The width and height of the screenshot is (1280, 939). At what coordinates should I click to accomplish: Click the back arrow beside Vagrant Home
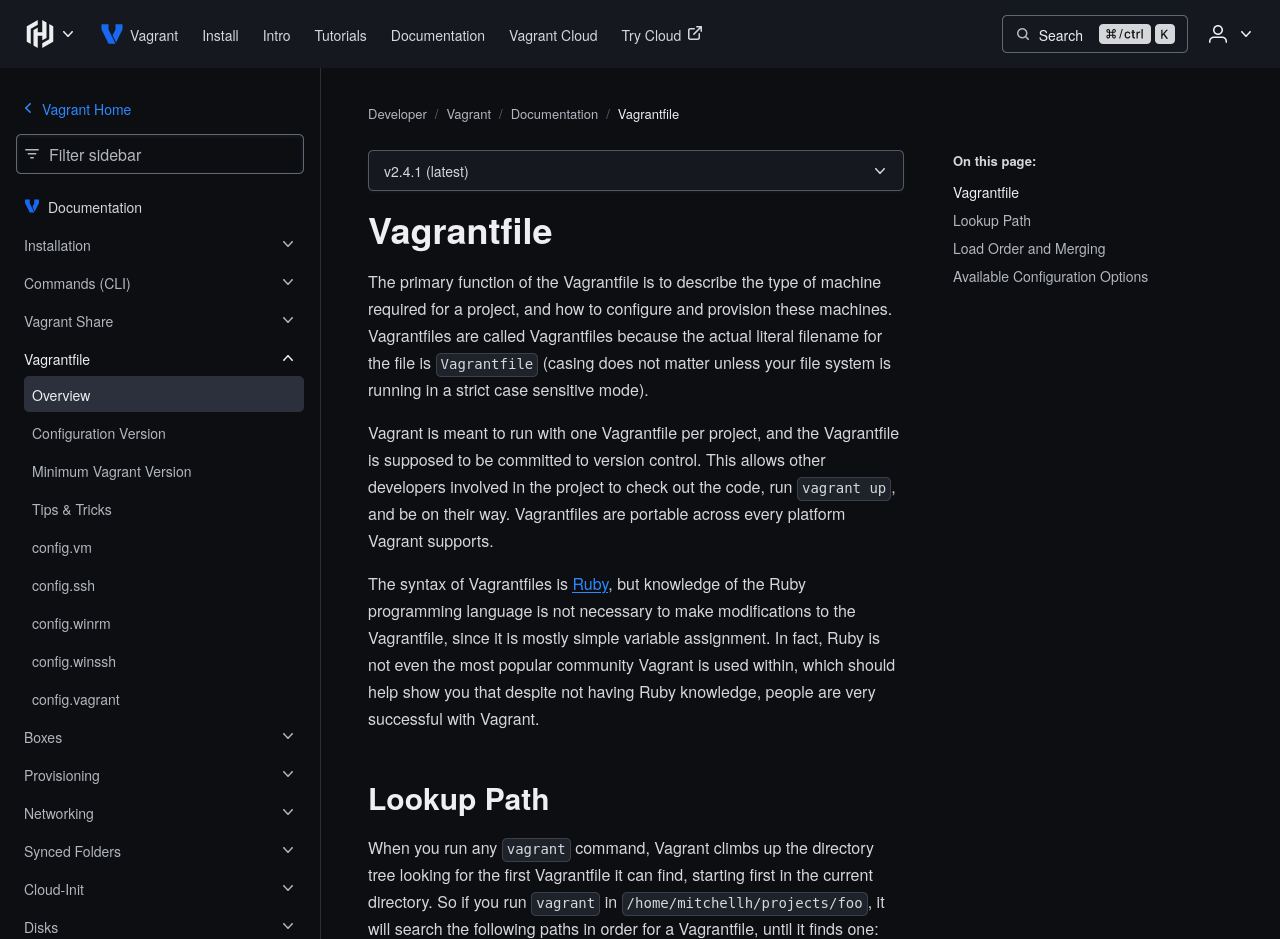[x=28, y=109]
